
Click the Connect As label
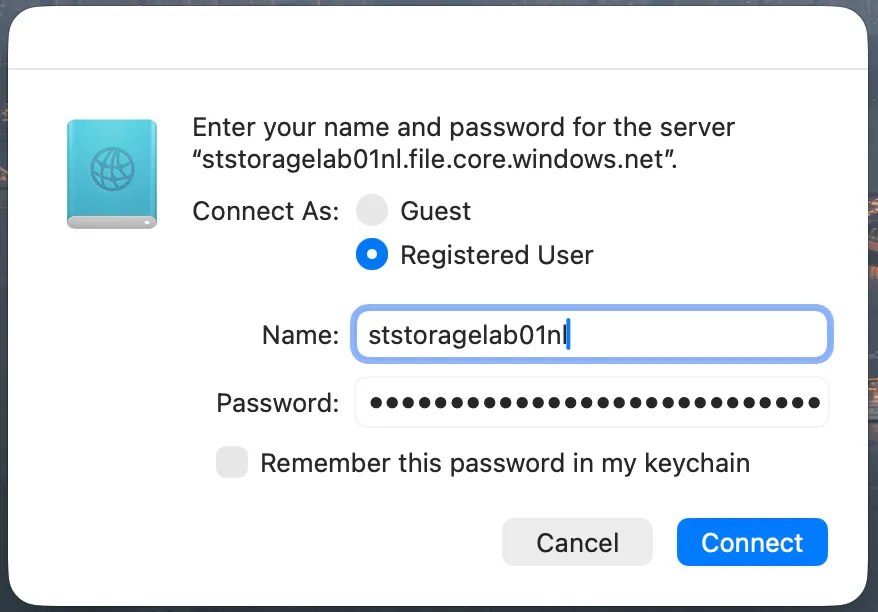265,211
